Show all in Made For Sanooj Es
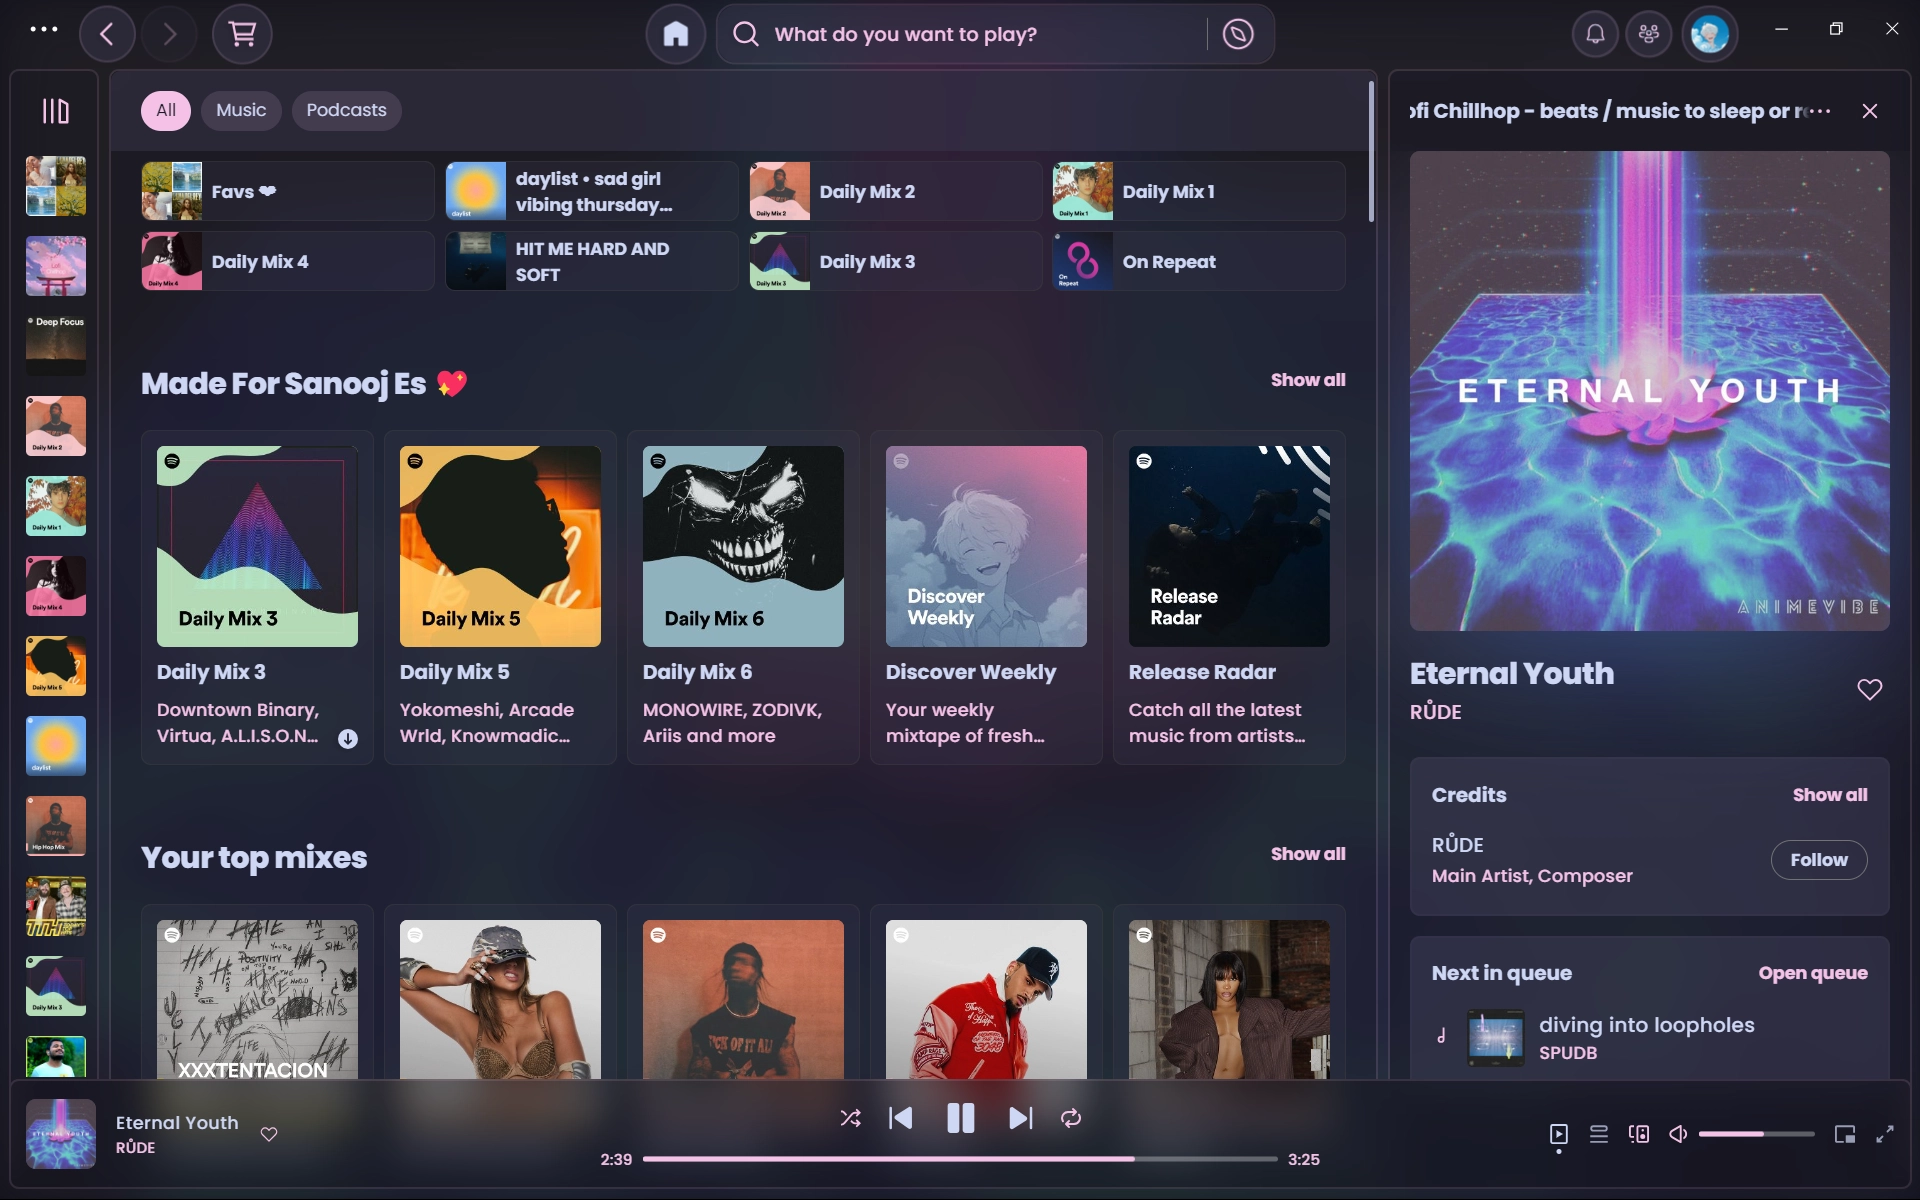1920x1200 pixels. (1308, 380)
